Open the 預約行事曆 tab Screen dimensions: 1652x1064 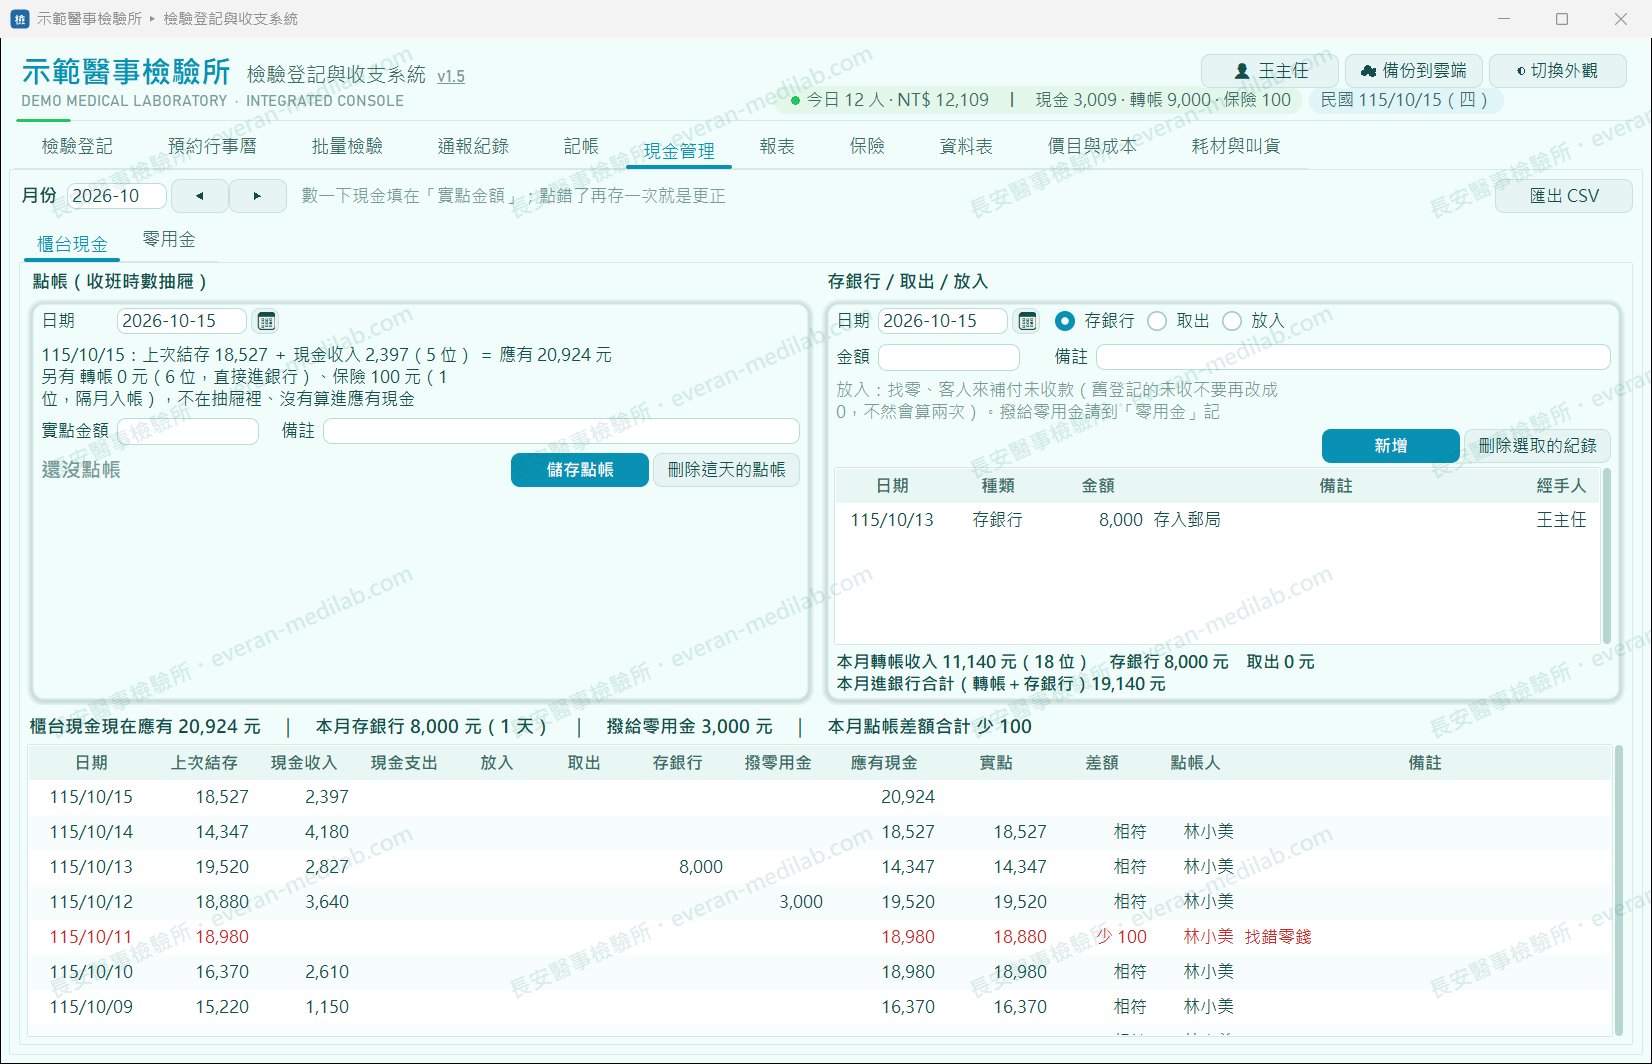coord(212,147)
